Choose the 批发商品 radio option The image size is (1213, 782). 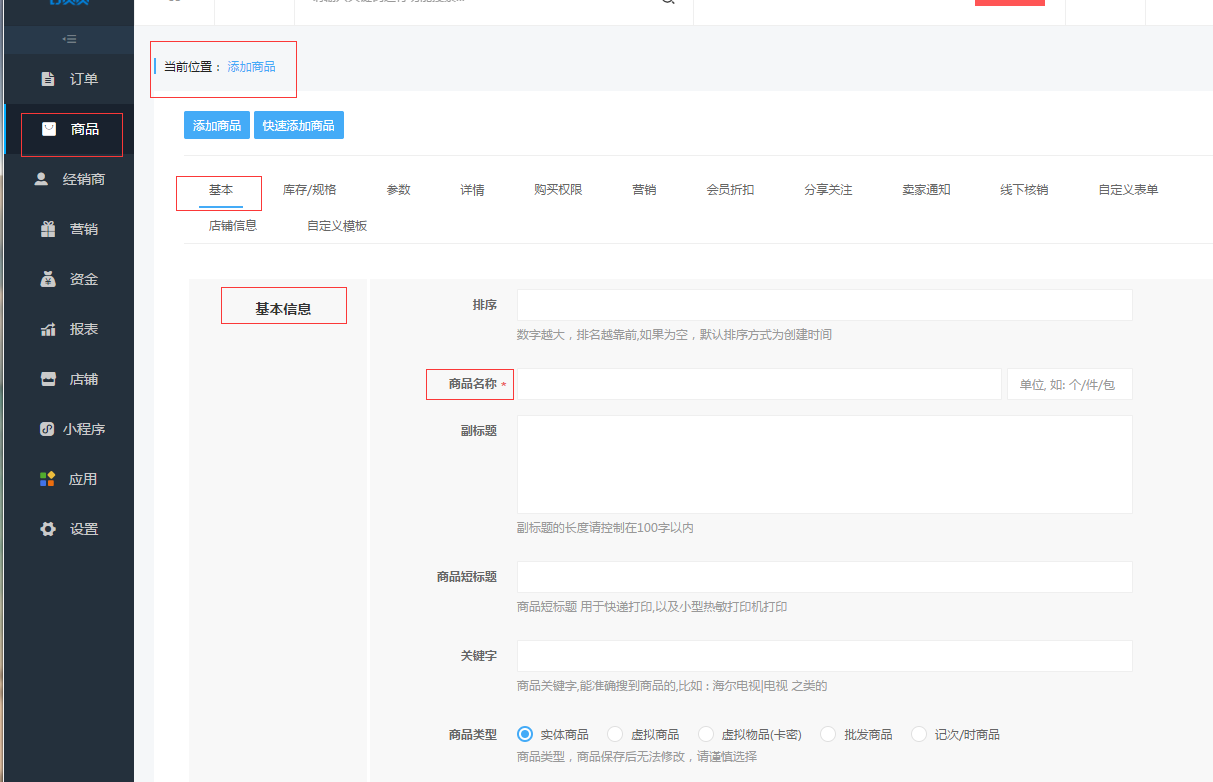(828, 734)
